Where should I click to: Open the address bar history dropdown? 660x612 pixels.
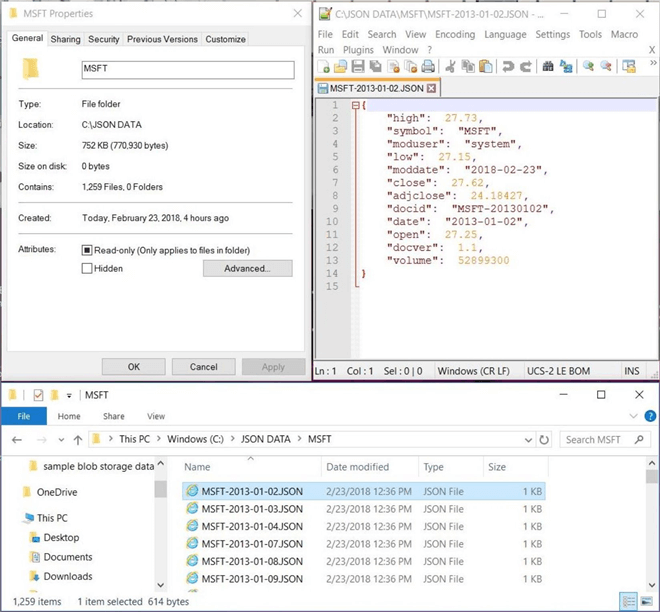tap(528, 440)
